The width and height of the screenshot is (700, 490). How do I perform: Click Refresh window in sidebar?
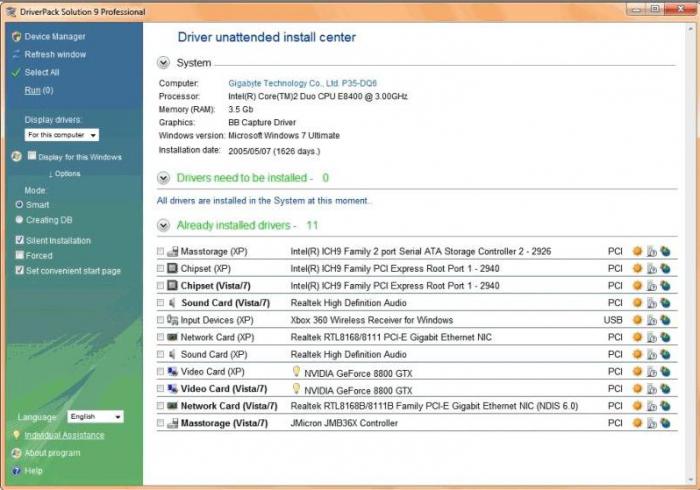pyautogui.click(x=55, y=54)
